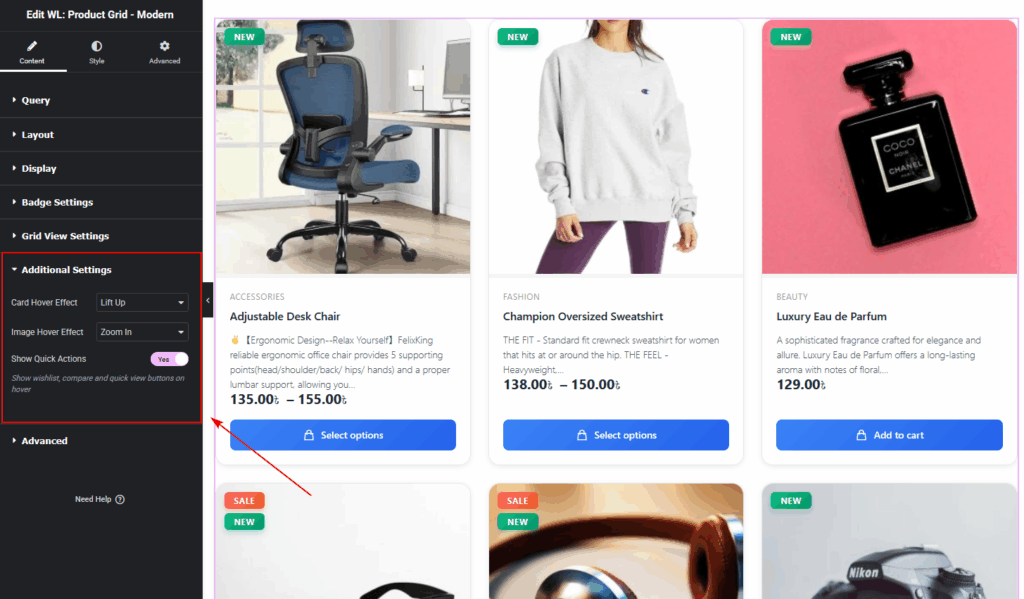Click the NEW badge on Nikon camera
The height and width of the screenshot is (599, 1024).
pyautogui.click(x=791, y=501)
